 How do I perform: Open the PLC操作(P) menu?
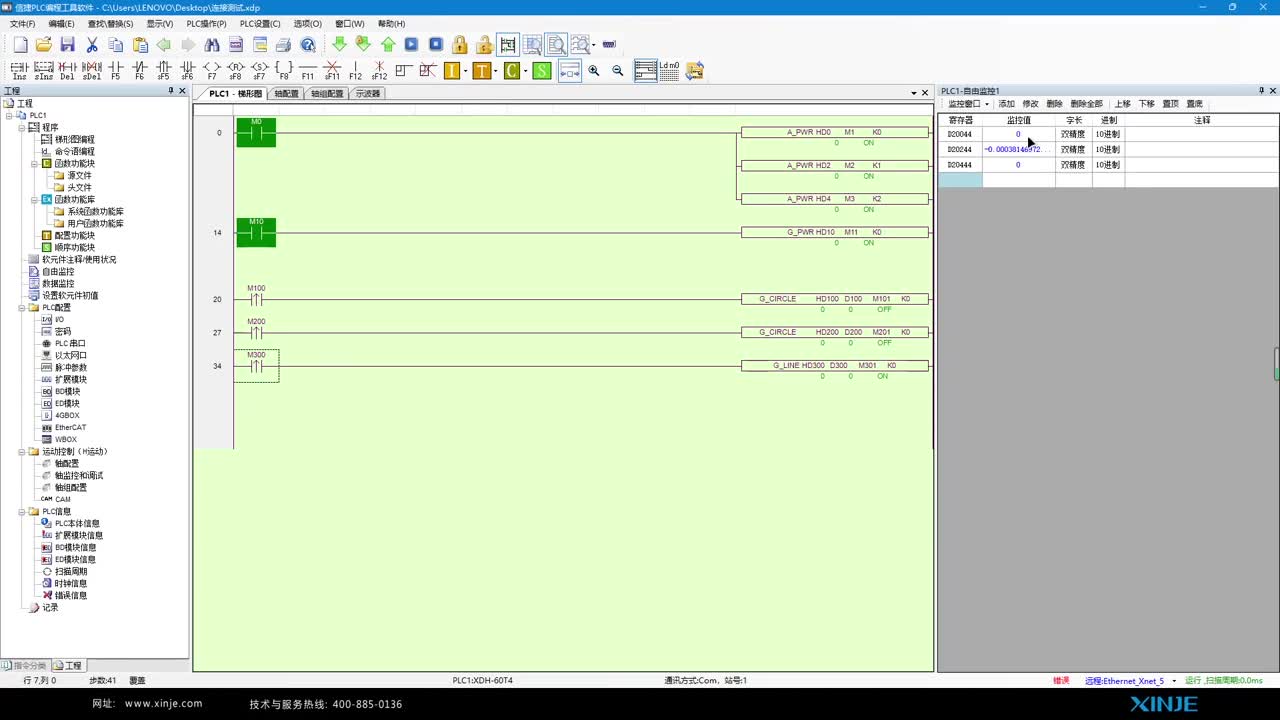206,23
